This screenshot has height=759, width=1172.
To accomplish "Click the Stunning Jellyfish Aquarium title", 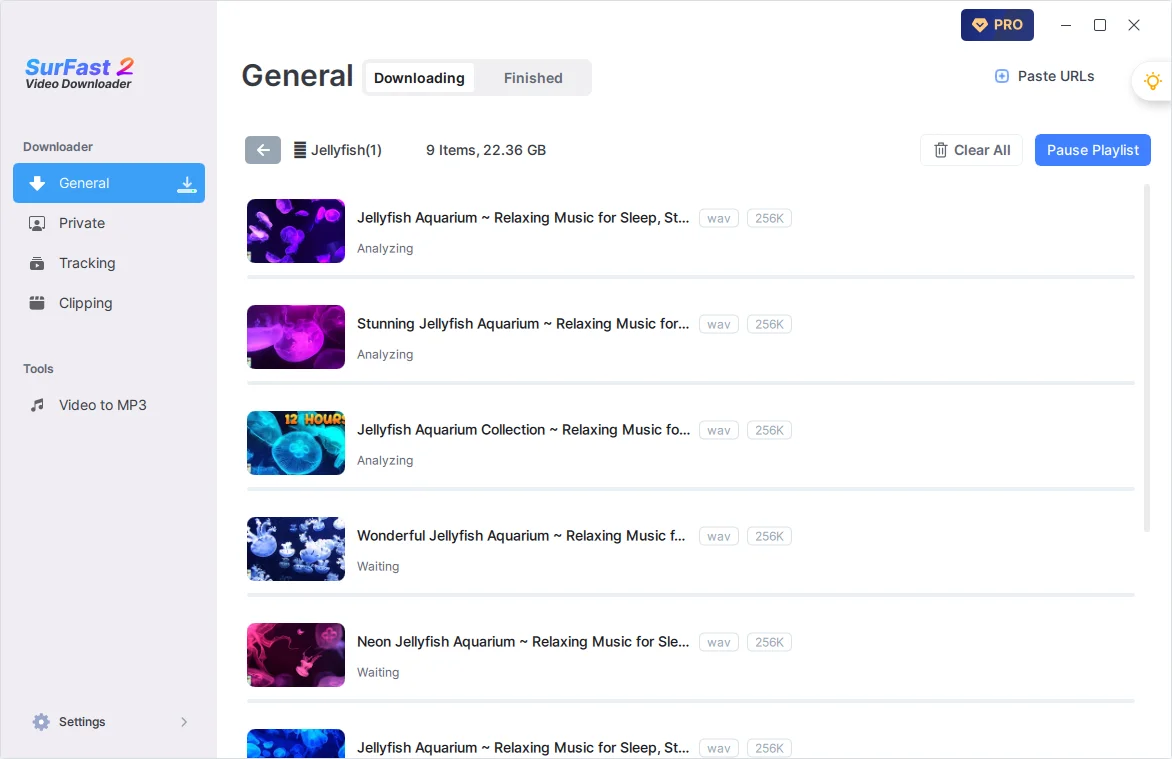I will click(x=522, y=324).
